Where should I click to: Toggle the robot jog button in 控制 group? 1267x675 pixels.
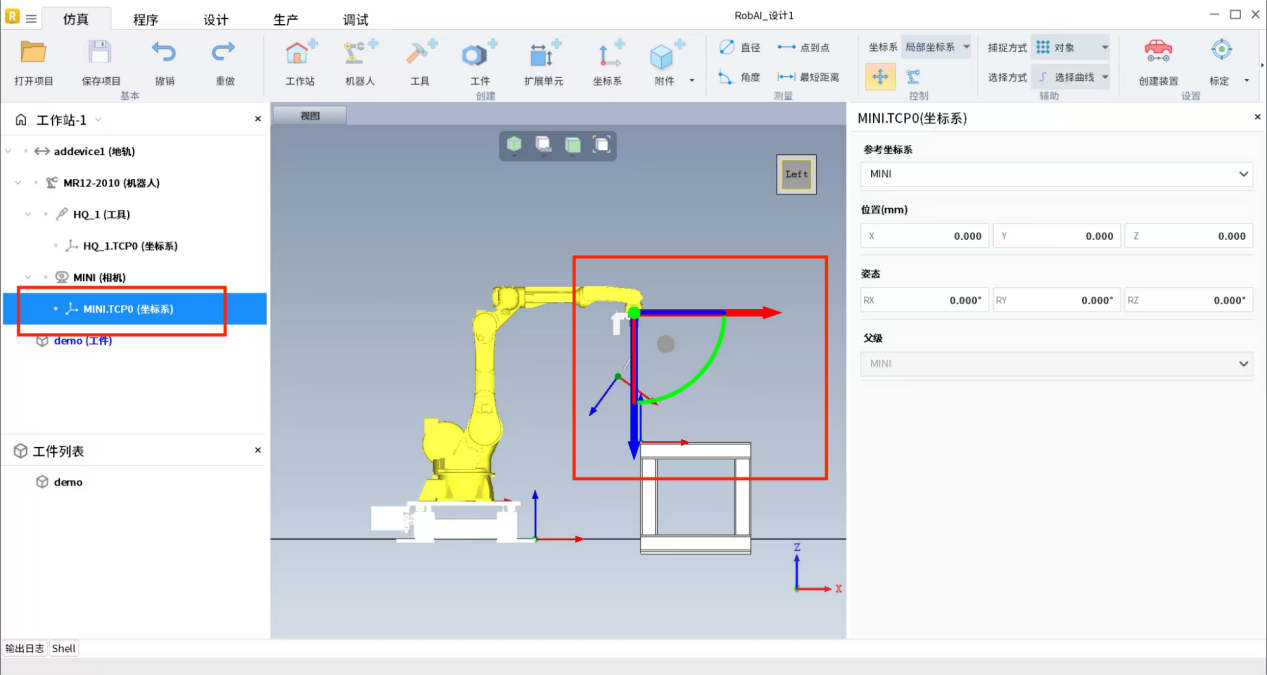click(913, 77)
